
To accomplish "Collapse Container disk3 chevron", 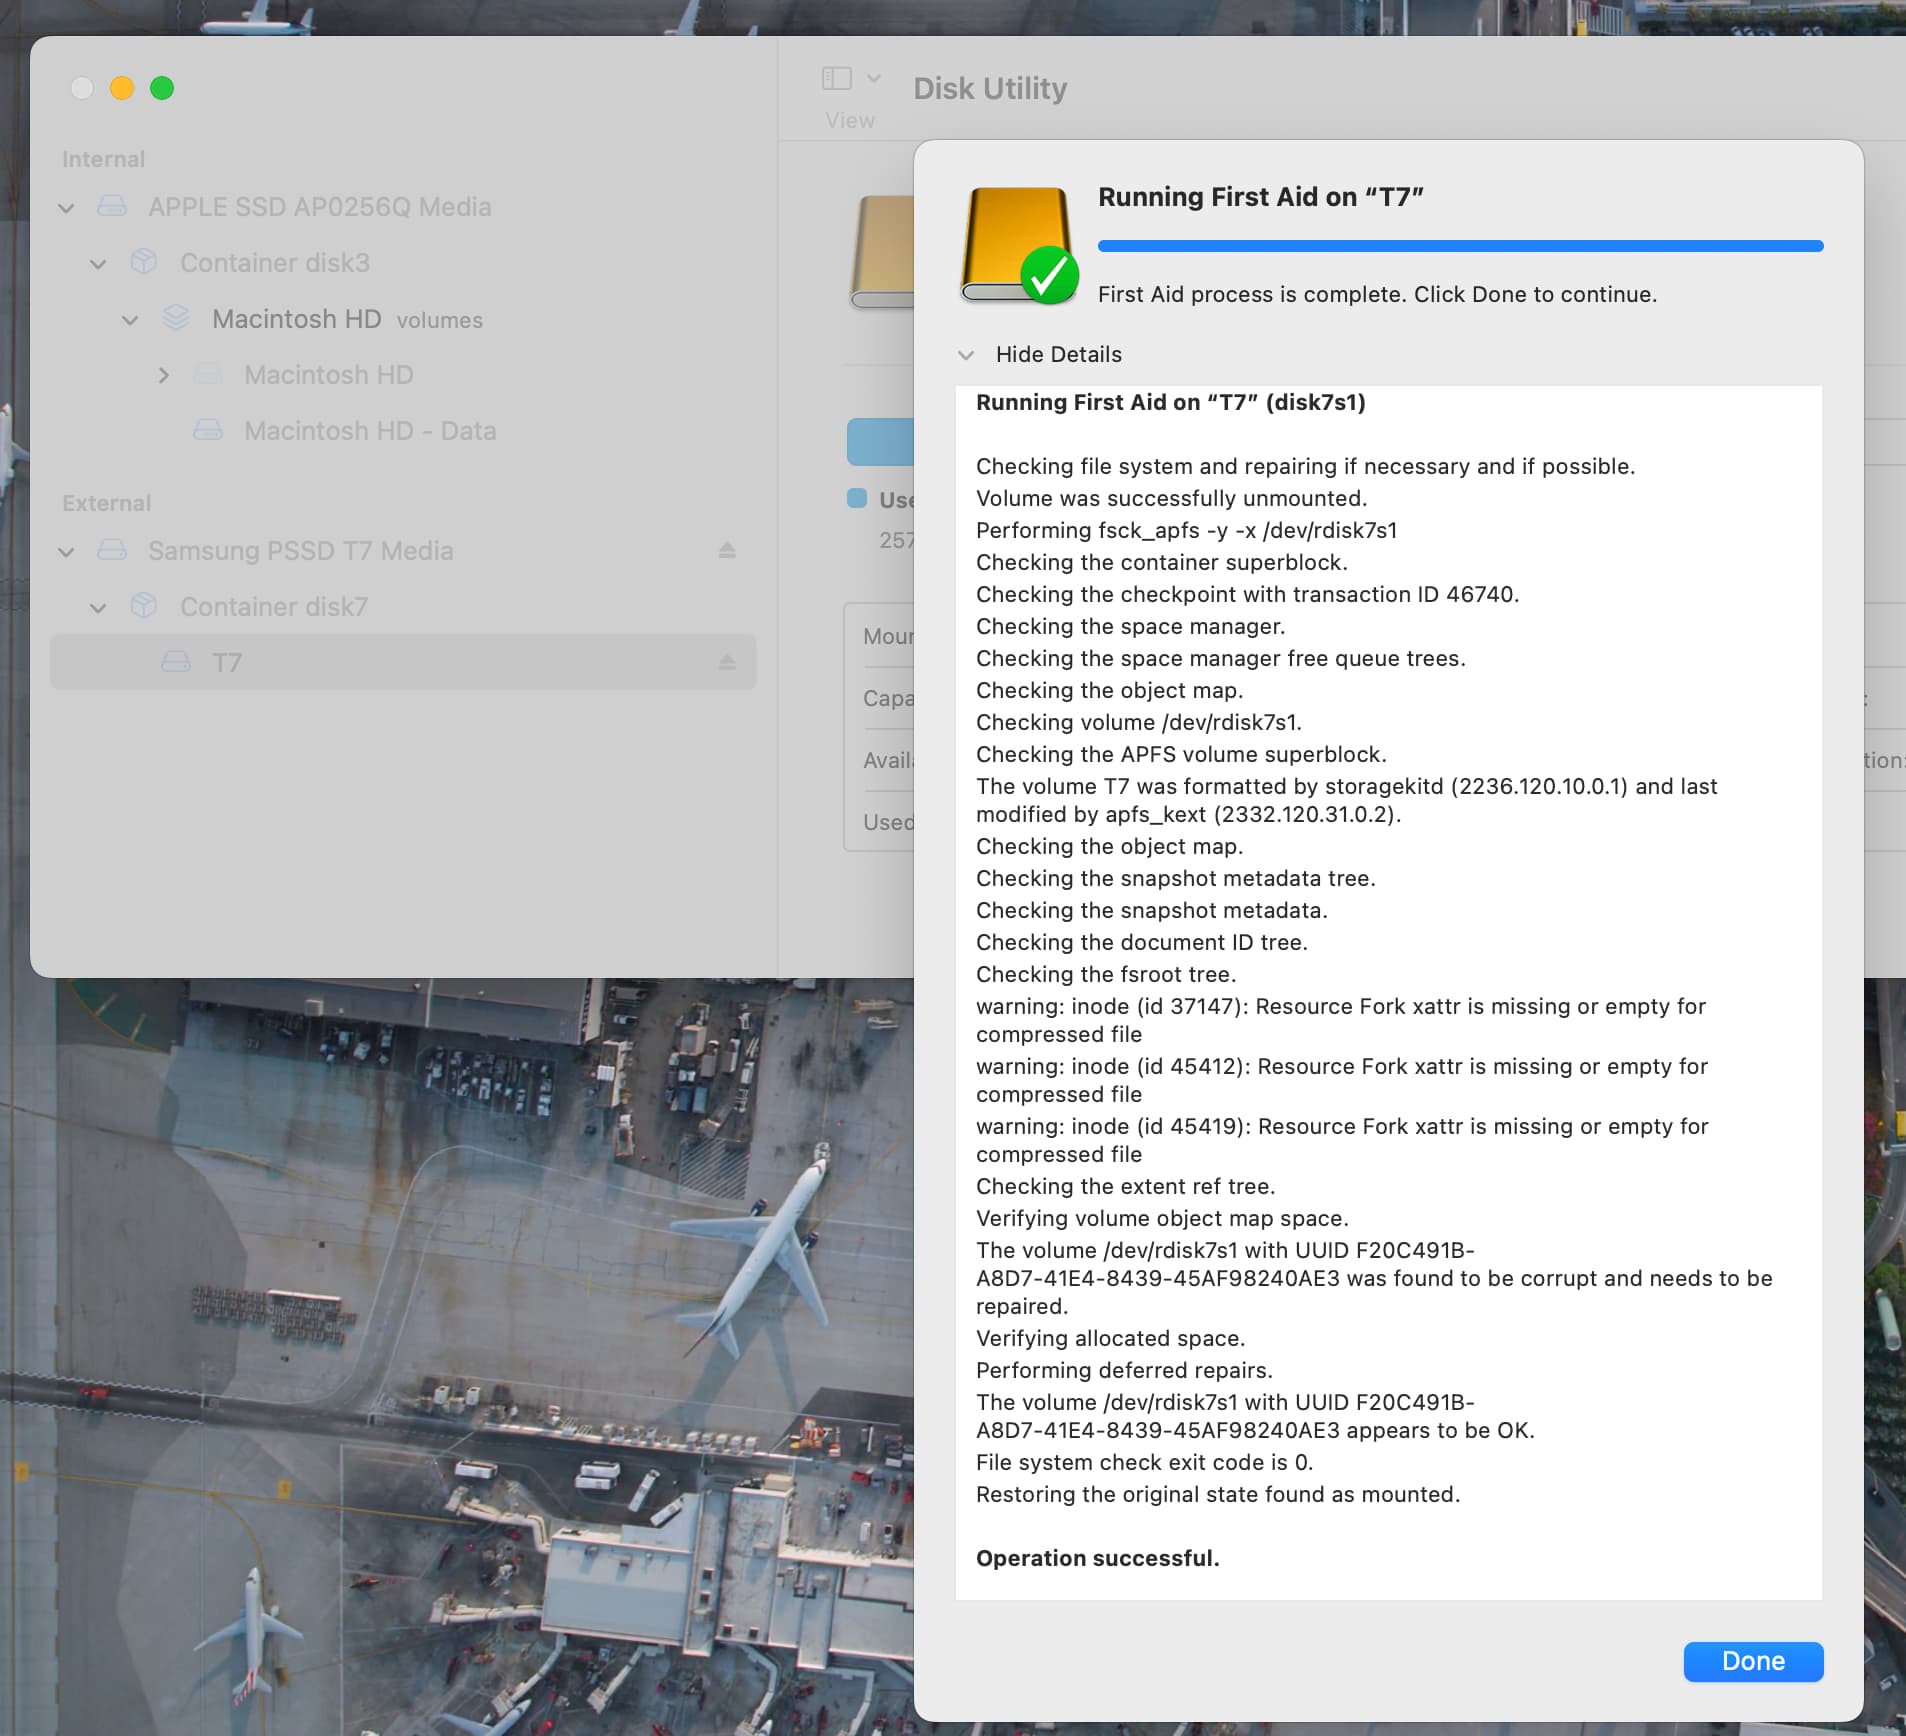I will point(98,264).
